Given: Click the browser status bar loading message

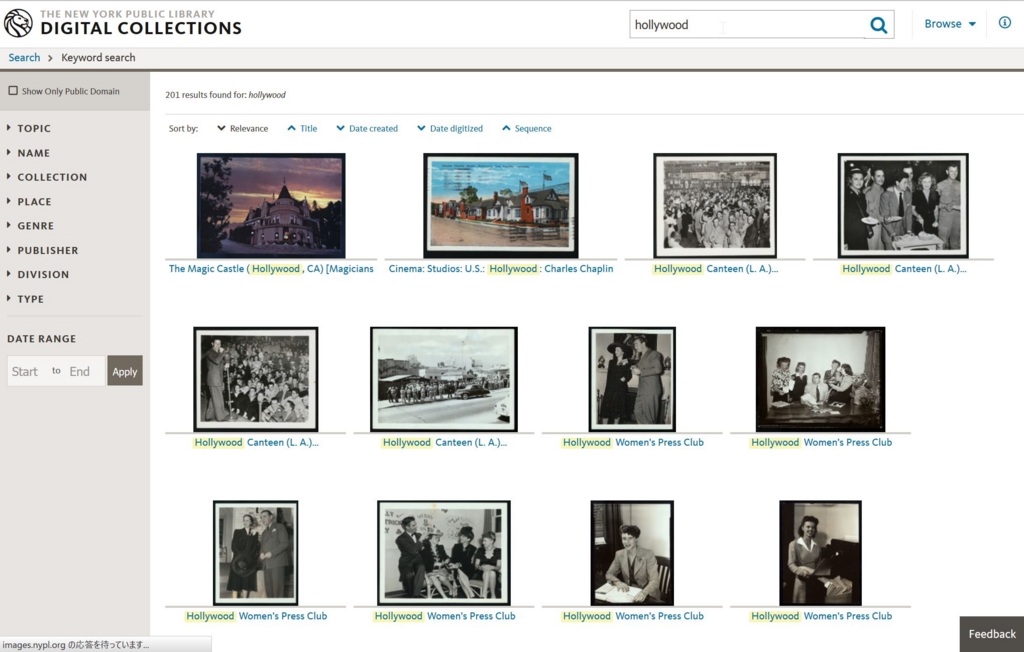Looking at the screenshot, I should tap(76, 645).
